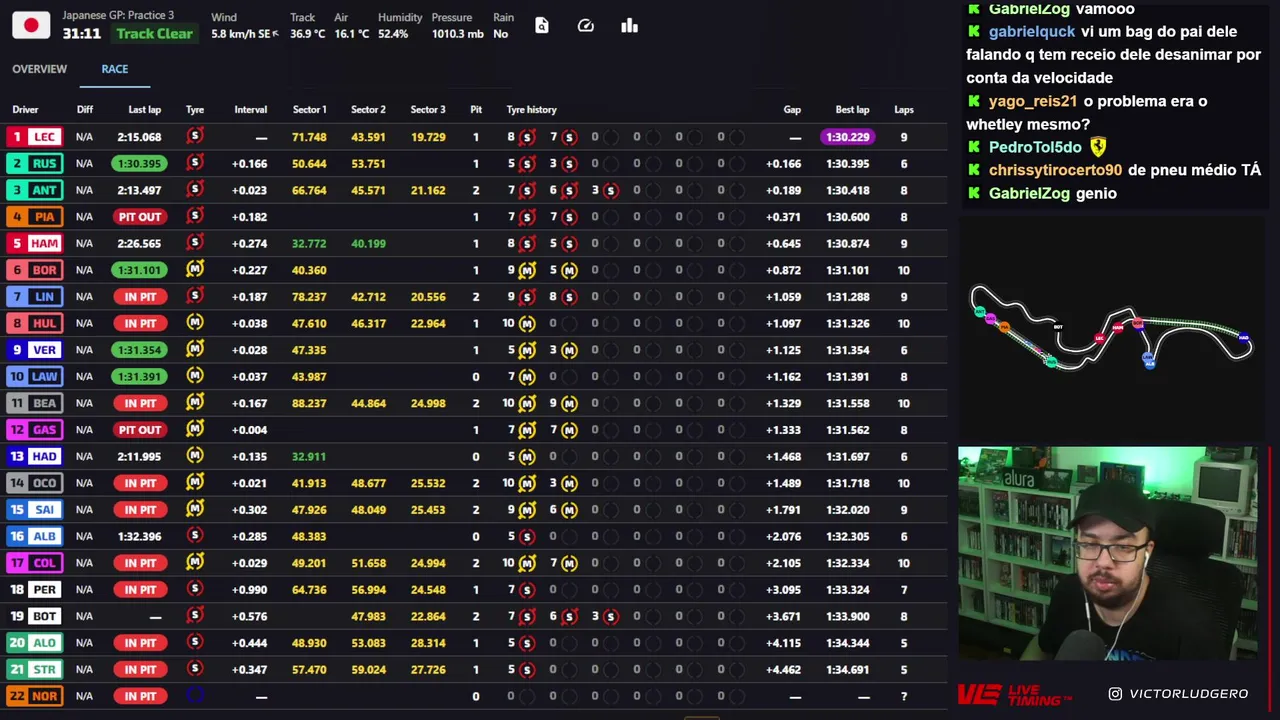Image resolution: width=1280 pixels, height=720 pixels.
Task: Click the VL Live Timing logo
Action: click(x=1014, y=694)
